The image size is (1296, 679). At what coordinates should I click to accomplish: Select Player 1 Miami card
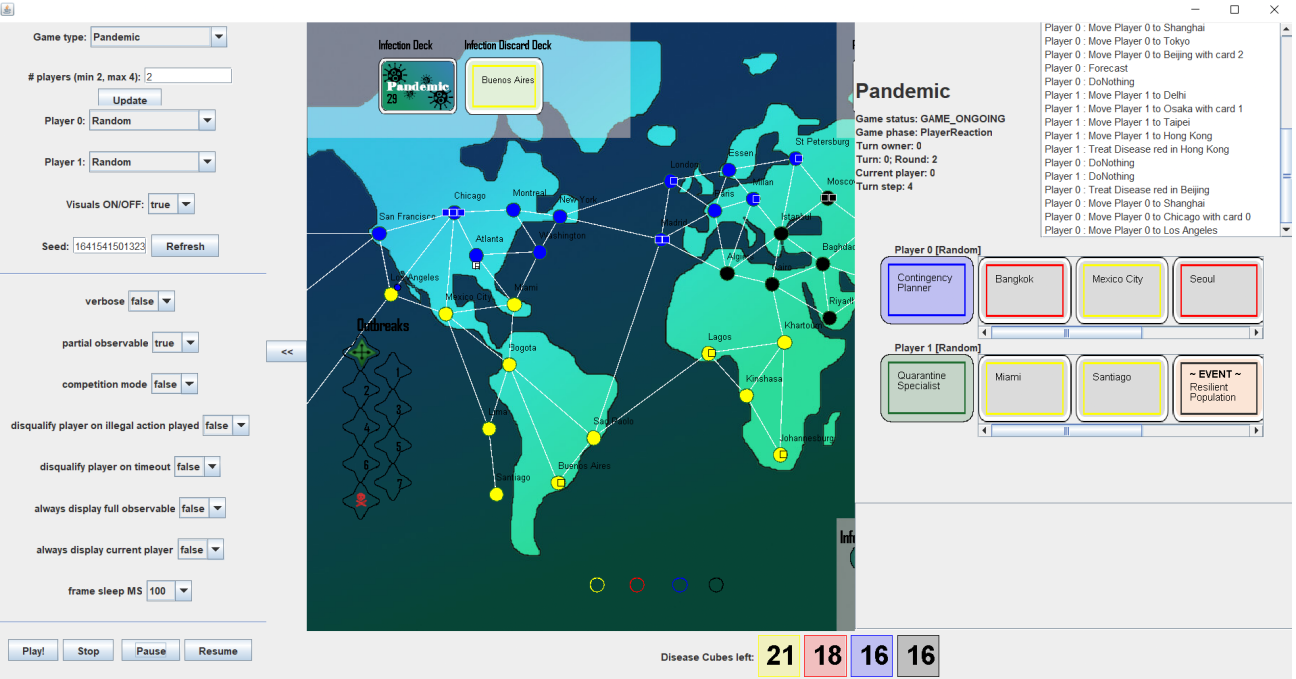pyautogui.click(x=1024, y=388)
